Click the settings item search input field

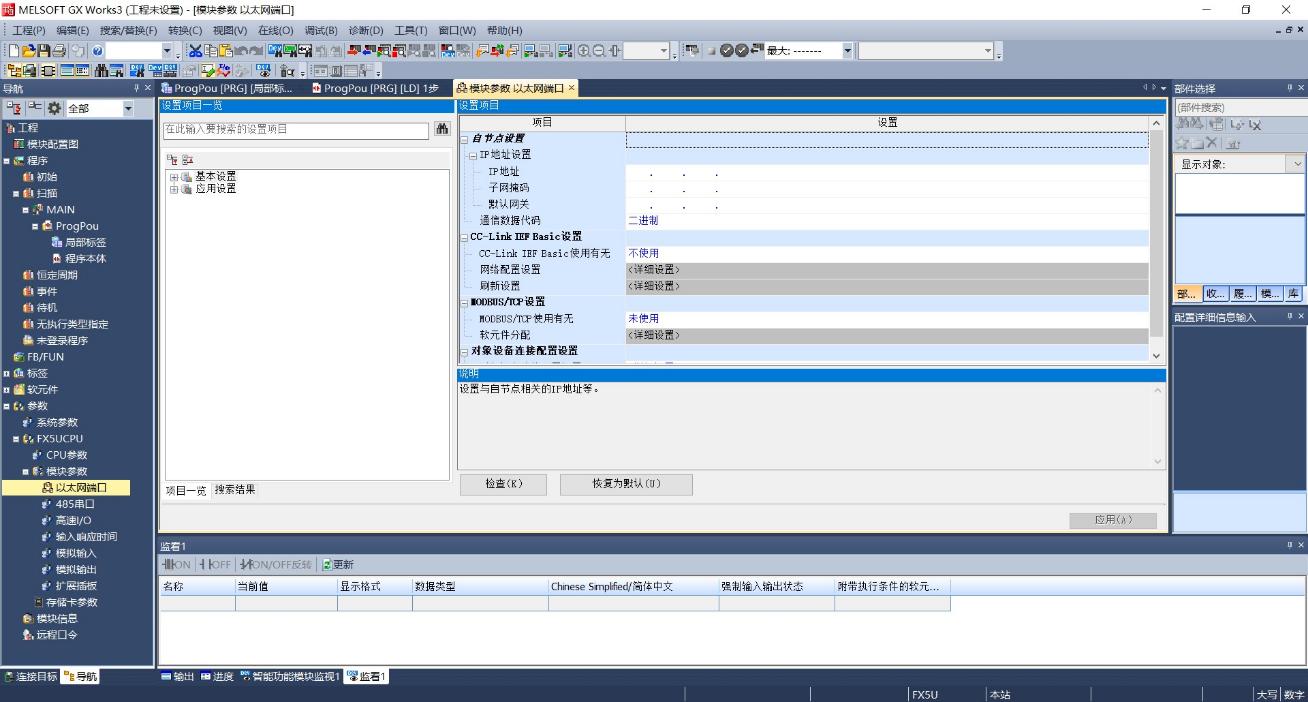tap(296, 130)
